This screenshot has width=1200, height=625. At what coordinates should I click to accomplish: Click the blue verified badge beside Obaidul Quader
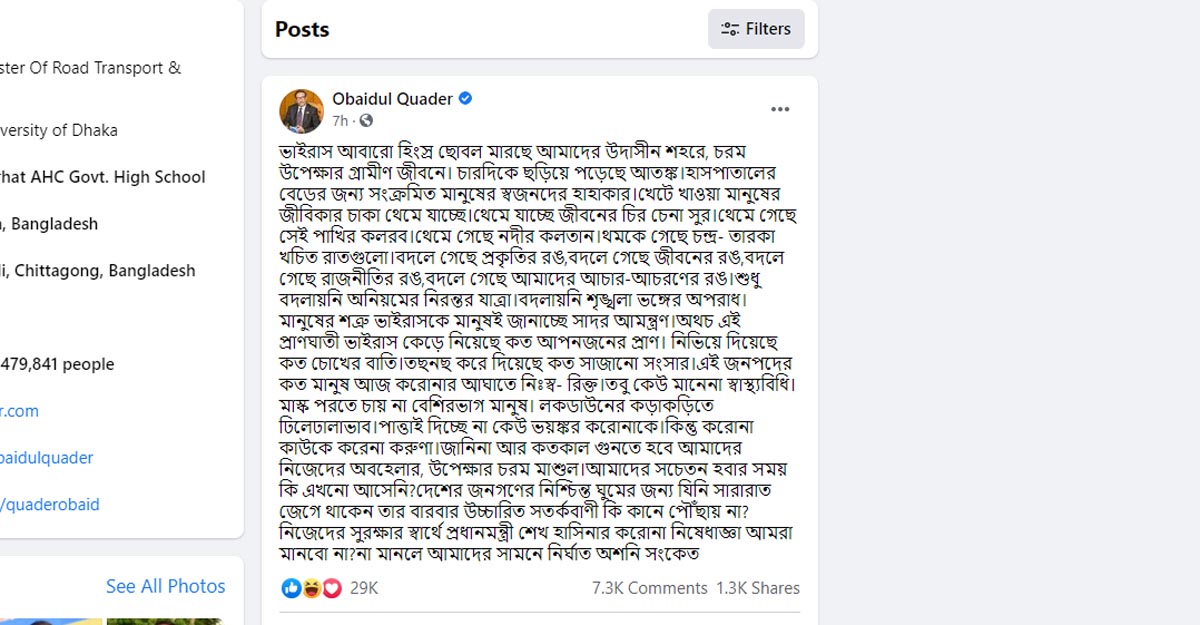466,99
